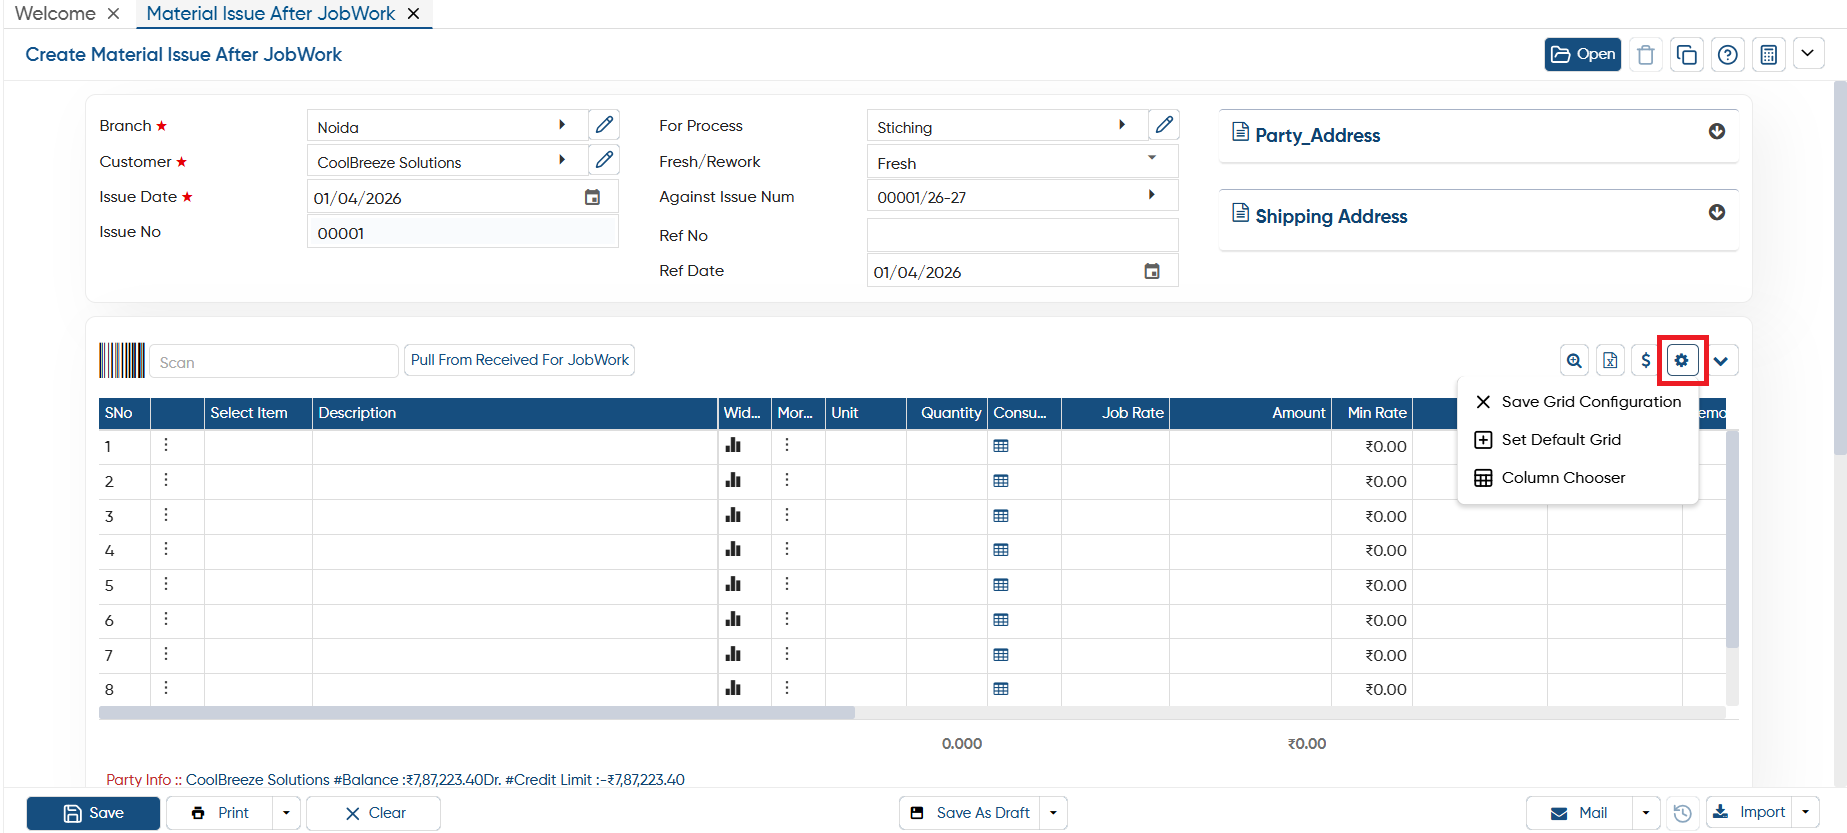This screenshot has height=833, width=1847.
Task: Click Pull From Received For JobWork button
Action: coord(519,360)
